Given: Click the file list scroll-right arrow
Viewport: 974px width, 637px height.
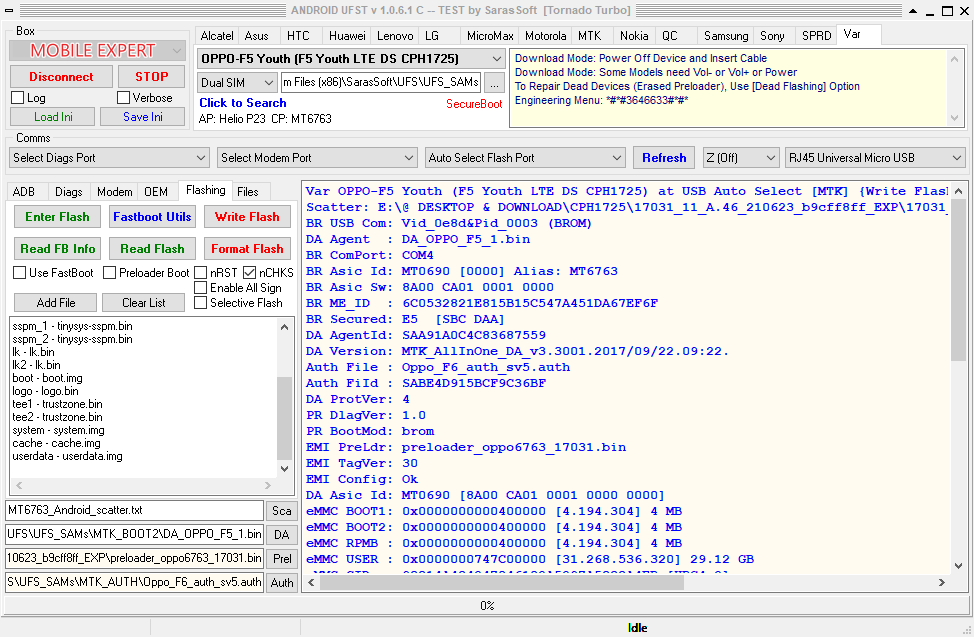Looking at the screenshot, I should click(268, 485).
